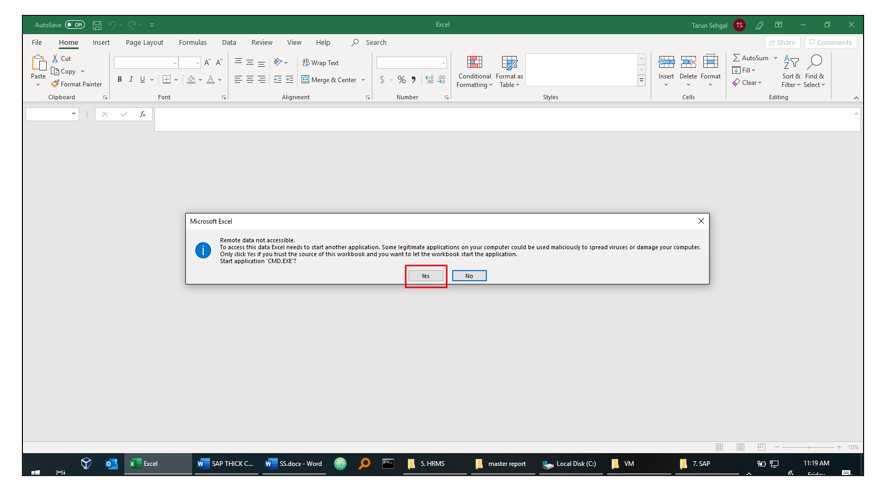Click the Save icon in the title bar
Viewport: 880px width, 486px height.
[x=97, y=25]
